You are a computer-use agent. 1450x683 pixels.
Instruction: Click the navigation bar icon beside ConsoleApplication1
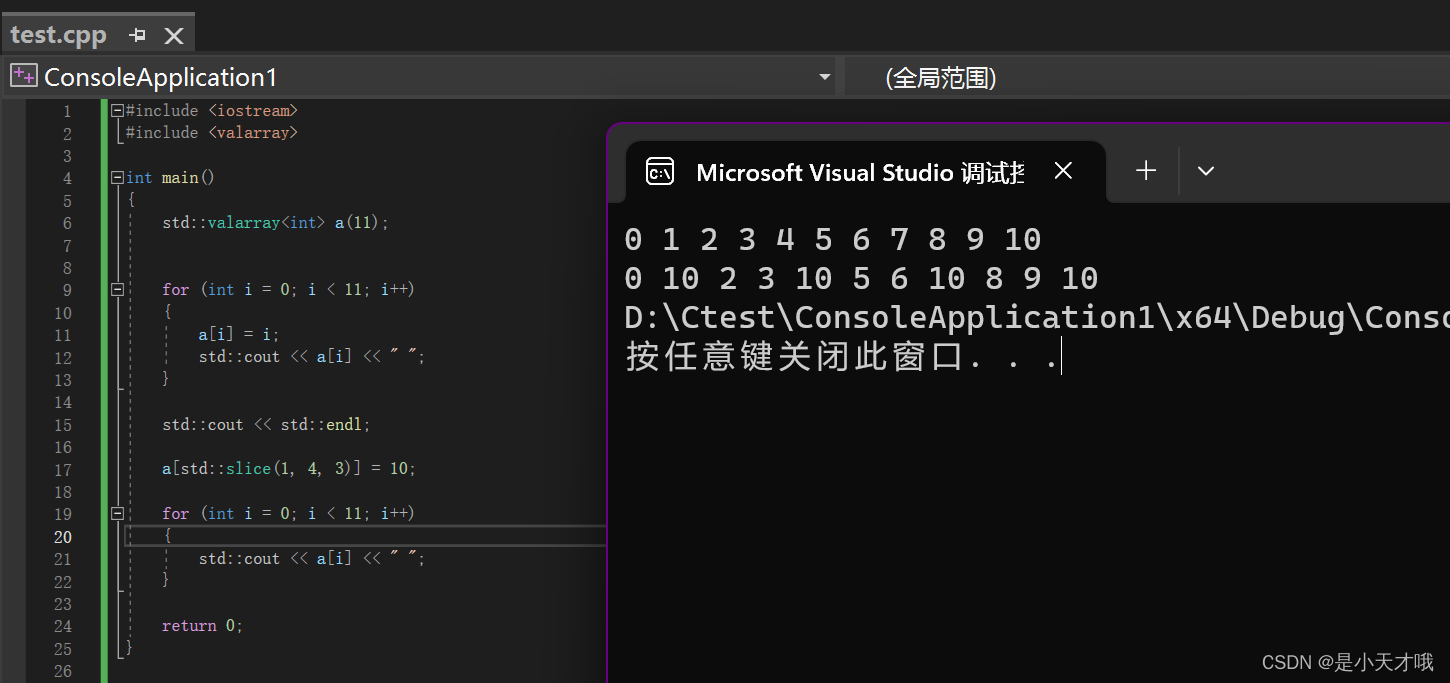[23, 74]
